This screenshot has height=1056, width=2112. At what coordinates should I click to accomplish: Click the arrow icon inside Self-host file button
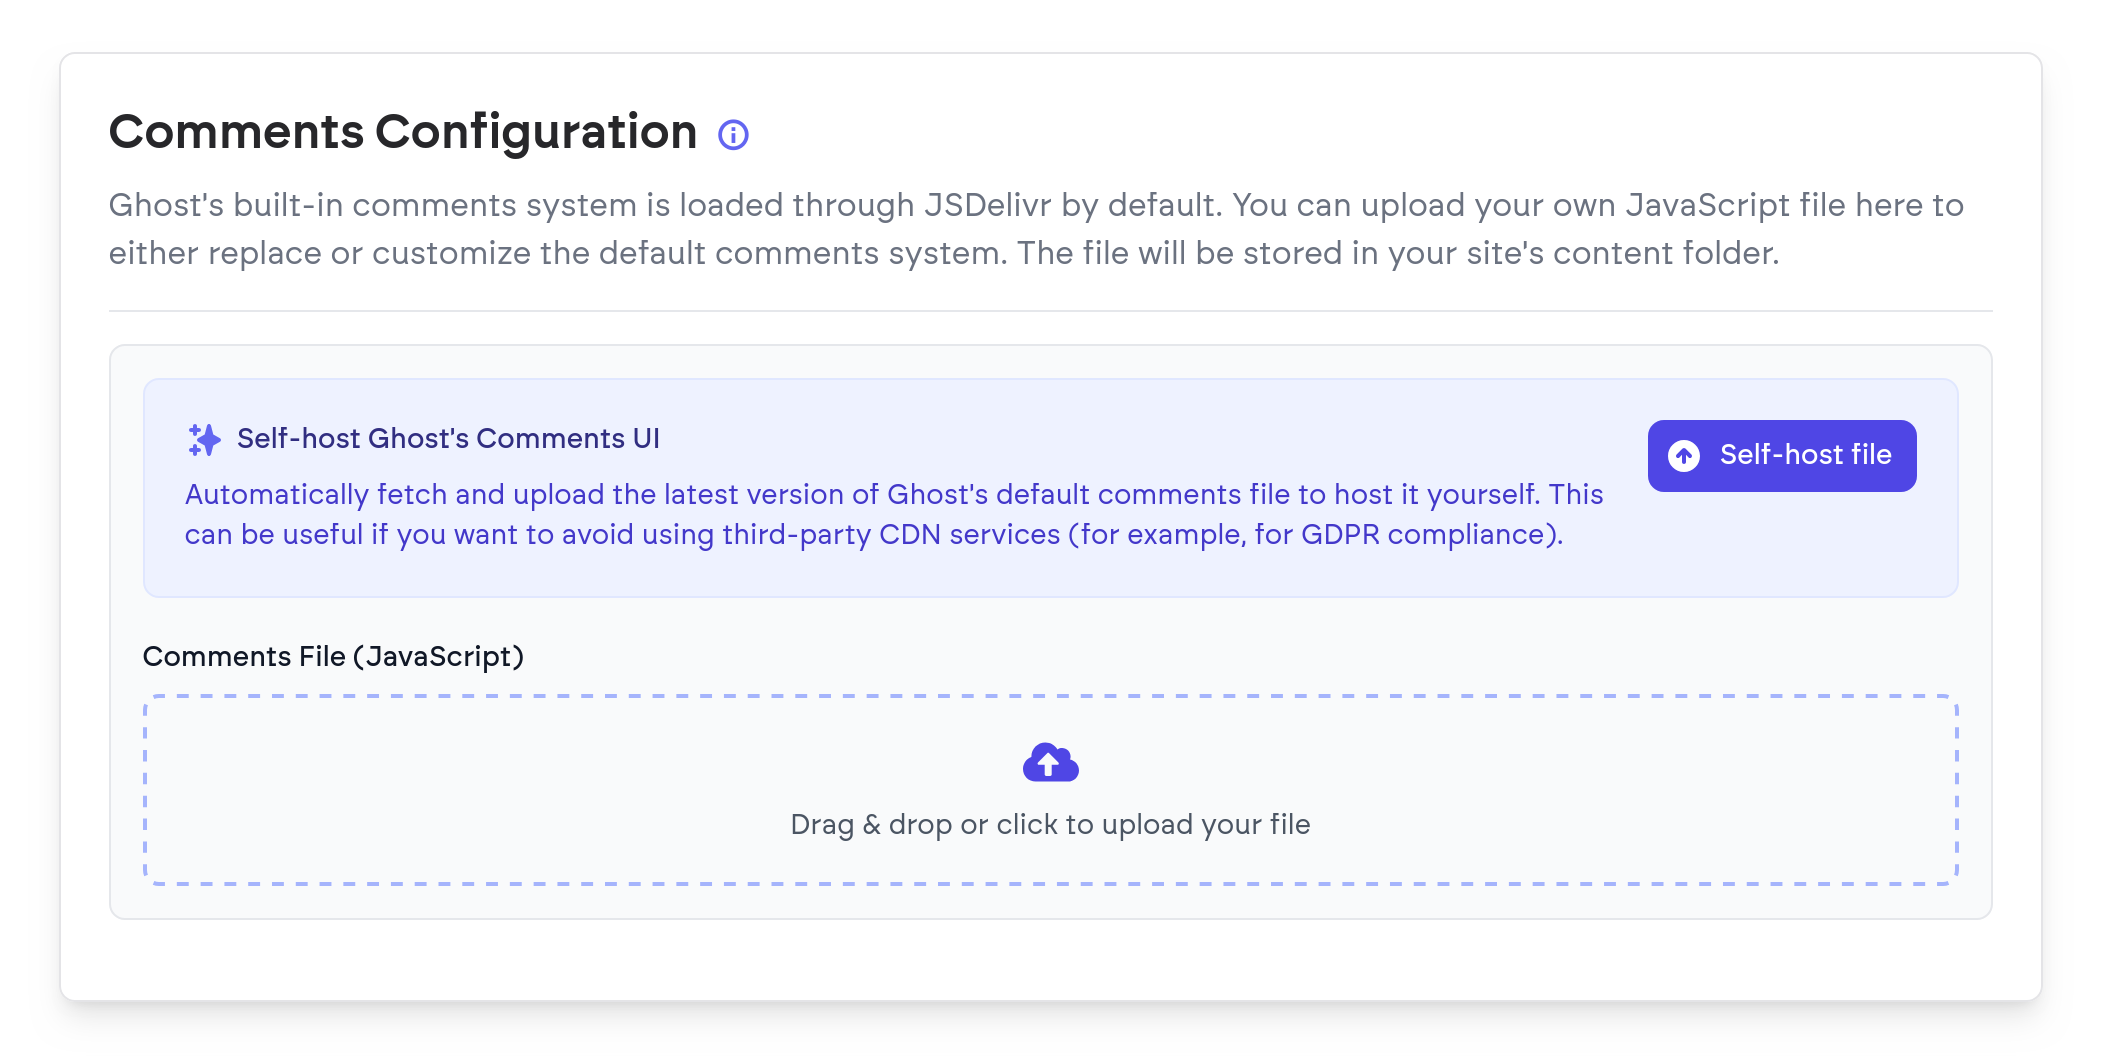click(1684, 456)
